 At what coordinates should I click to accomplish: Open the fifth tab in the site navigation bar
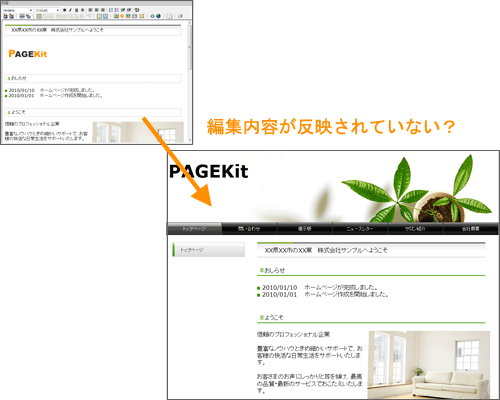[x=415, y=229]
